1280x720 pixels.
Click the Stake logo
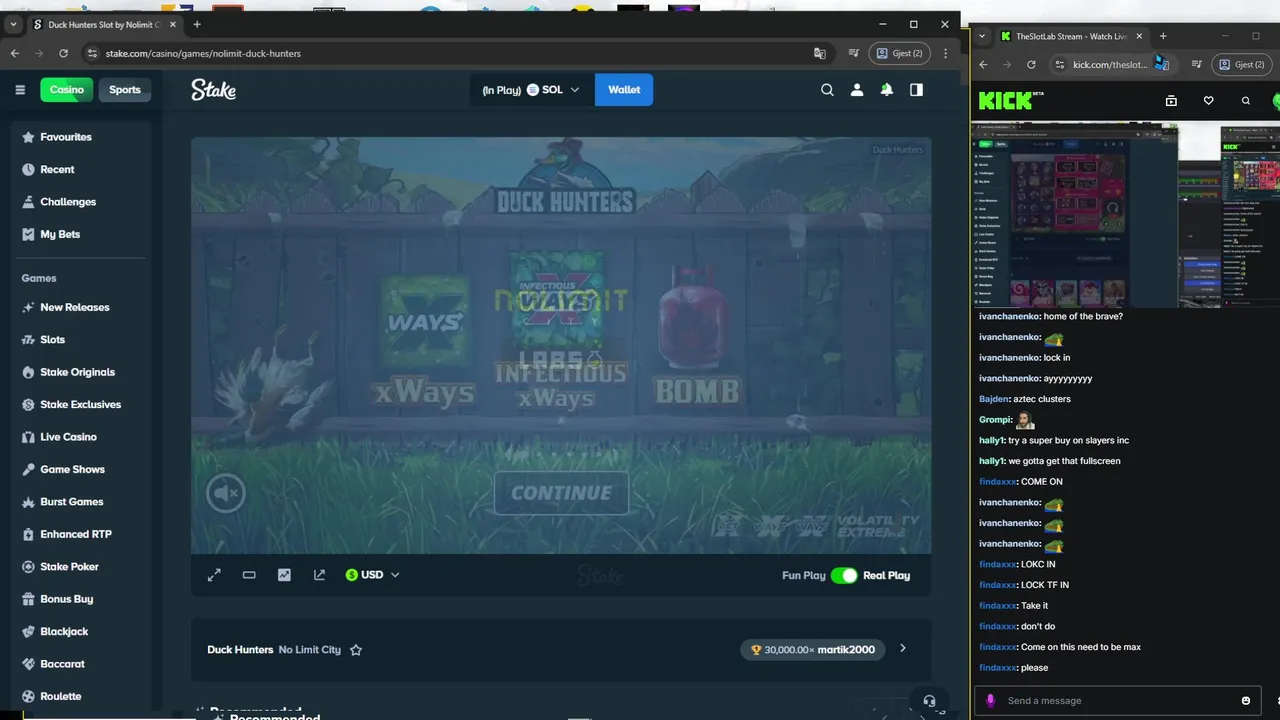[213, 90]
